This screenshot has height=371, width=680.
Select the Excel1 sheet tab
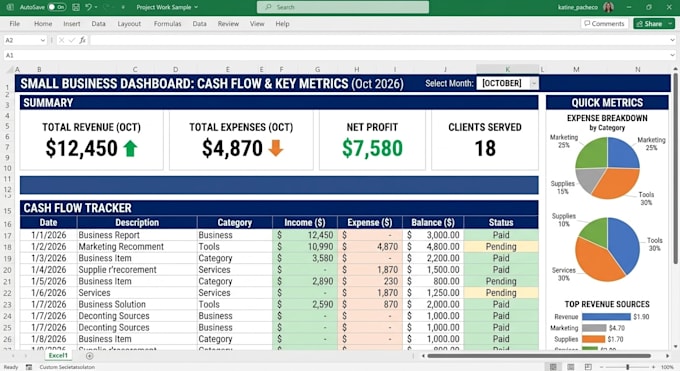point(58,355)
